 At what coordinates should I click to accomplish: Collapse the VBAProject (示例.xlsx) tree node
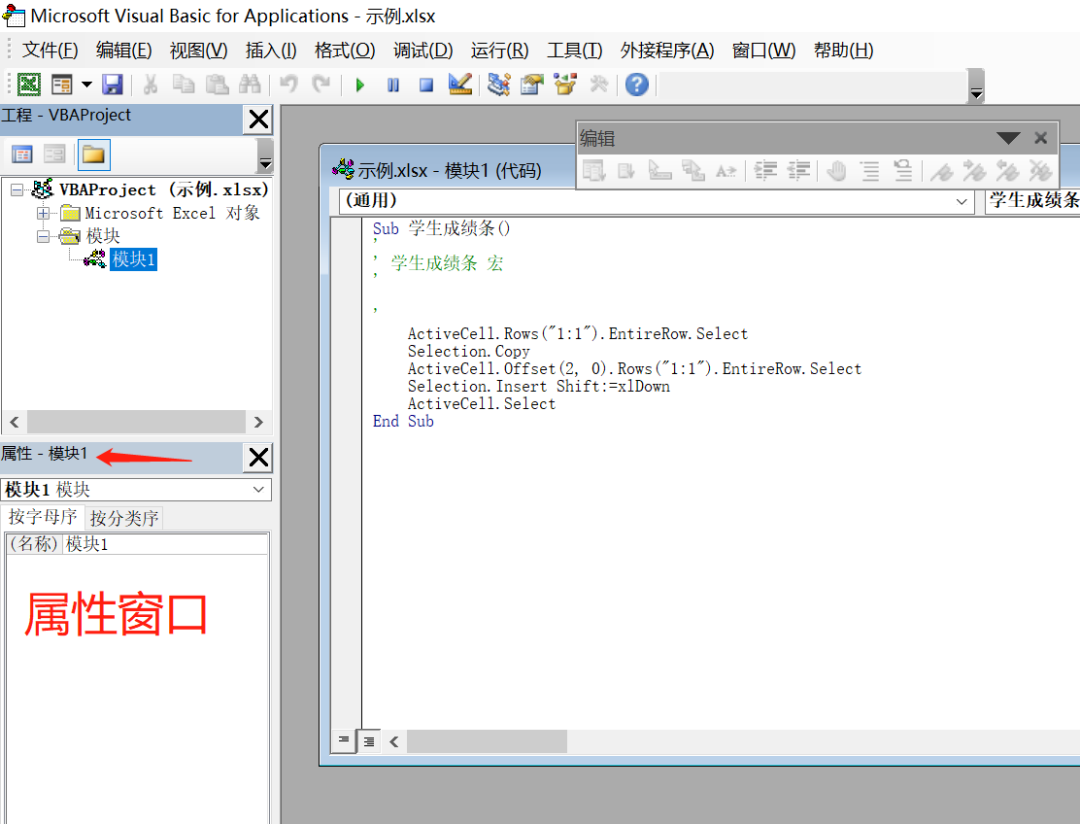coord(17,190)
